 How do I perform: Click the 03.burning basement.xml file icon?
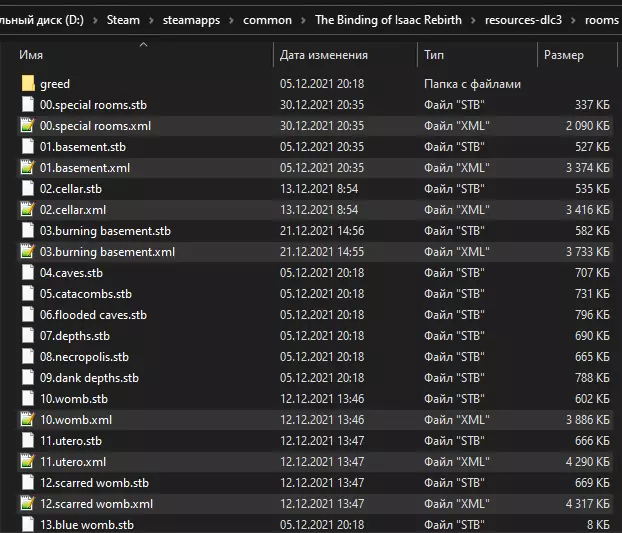click(27, 252)
